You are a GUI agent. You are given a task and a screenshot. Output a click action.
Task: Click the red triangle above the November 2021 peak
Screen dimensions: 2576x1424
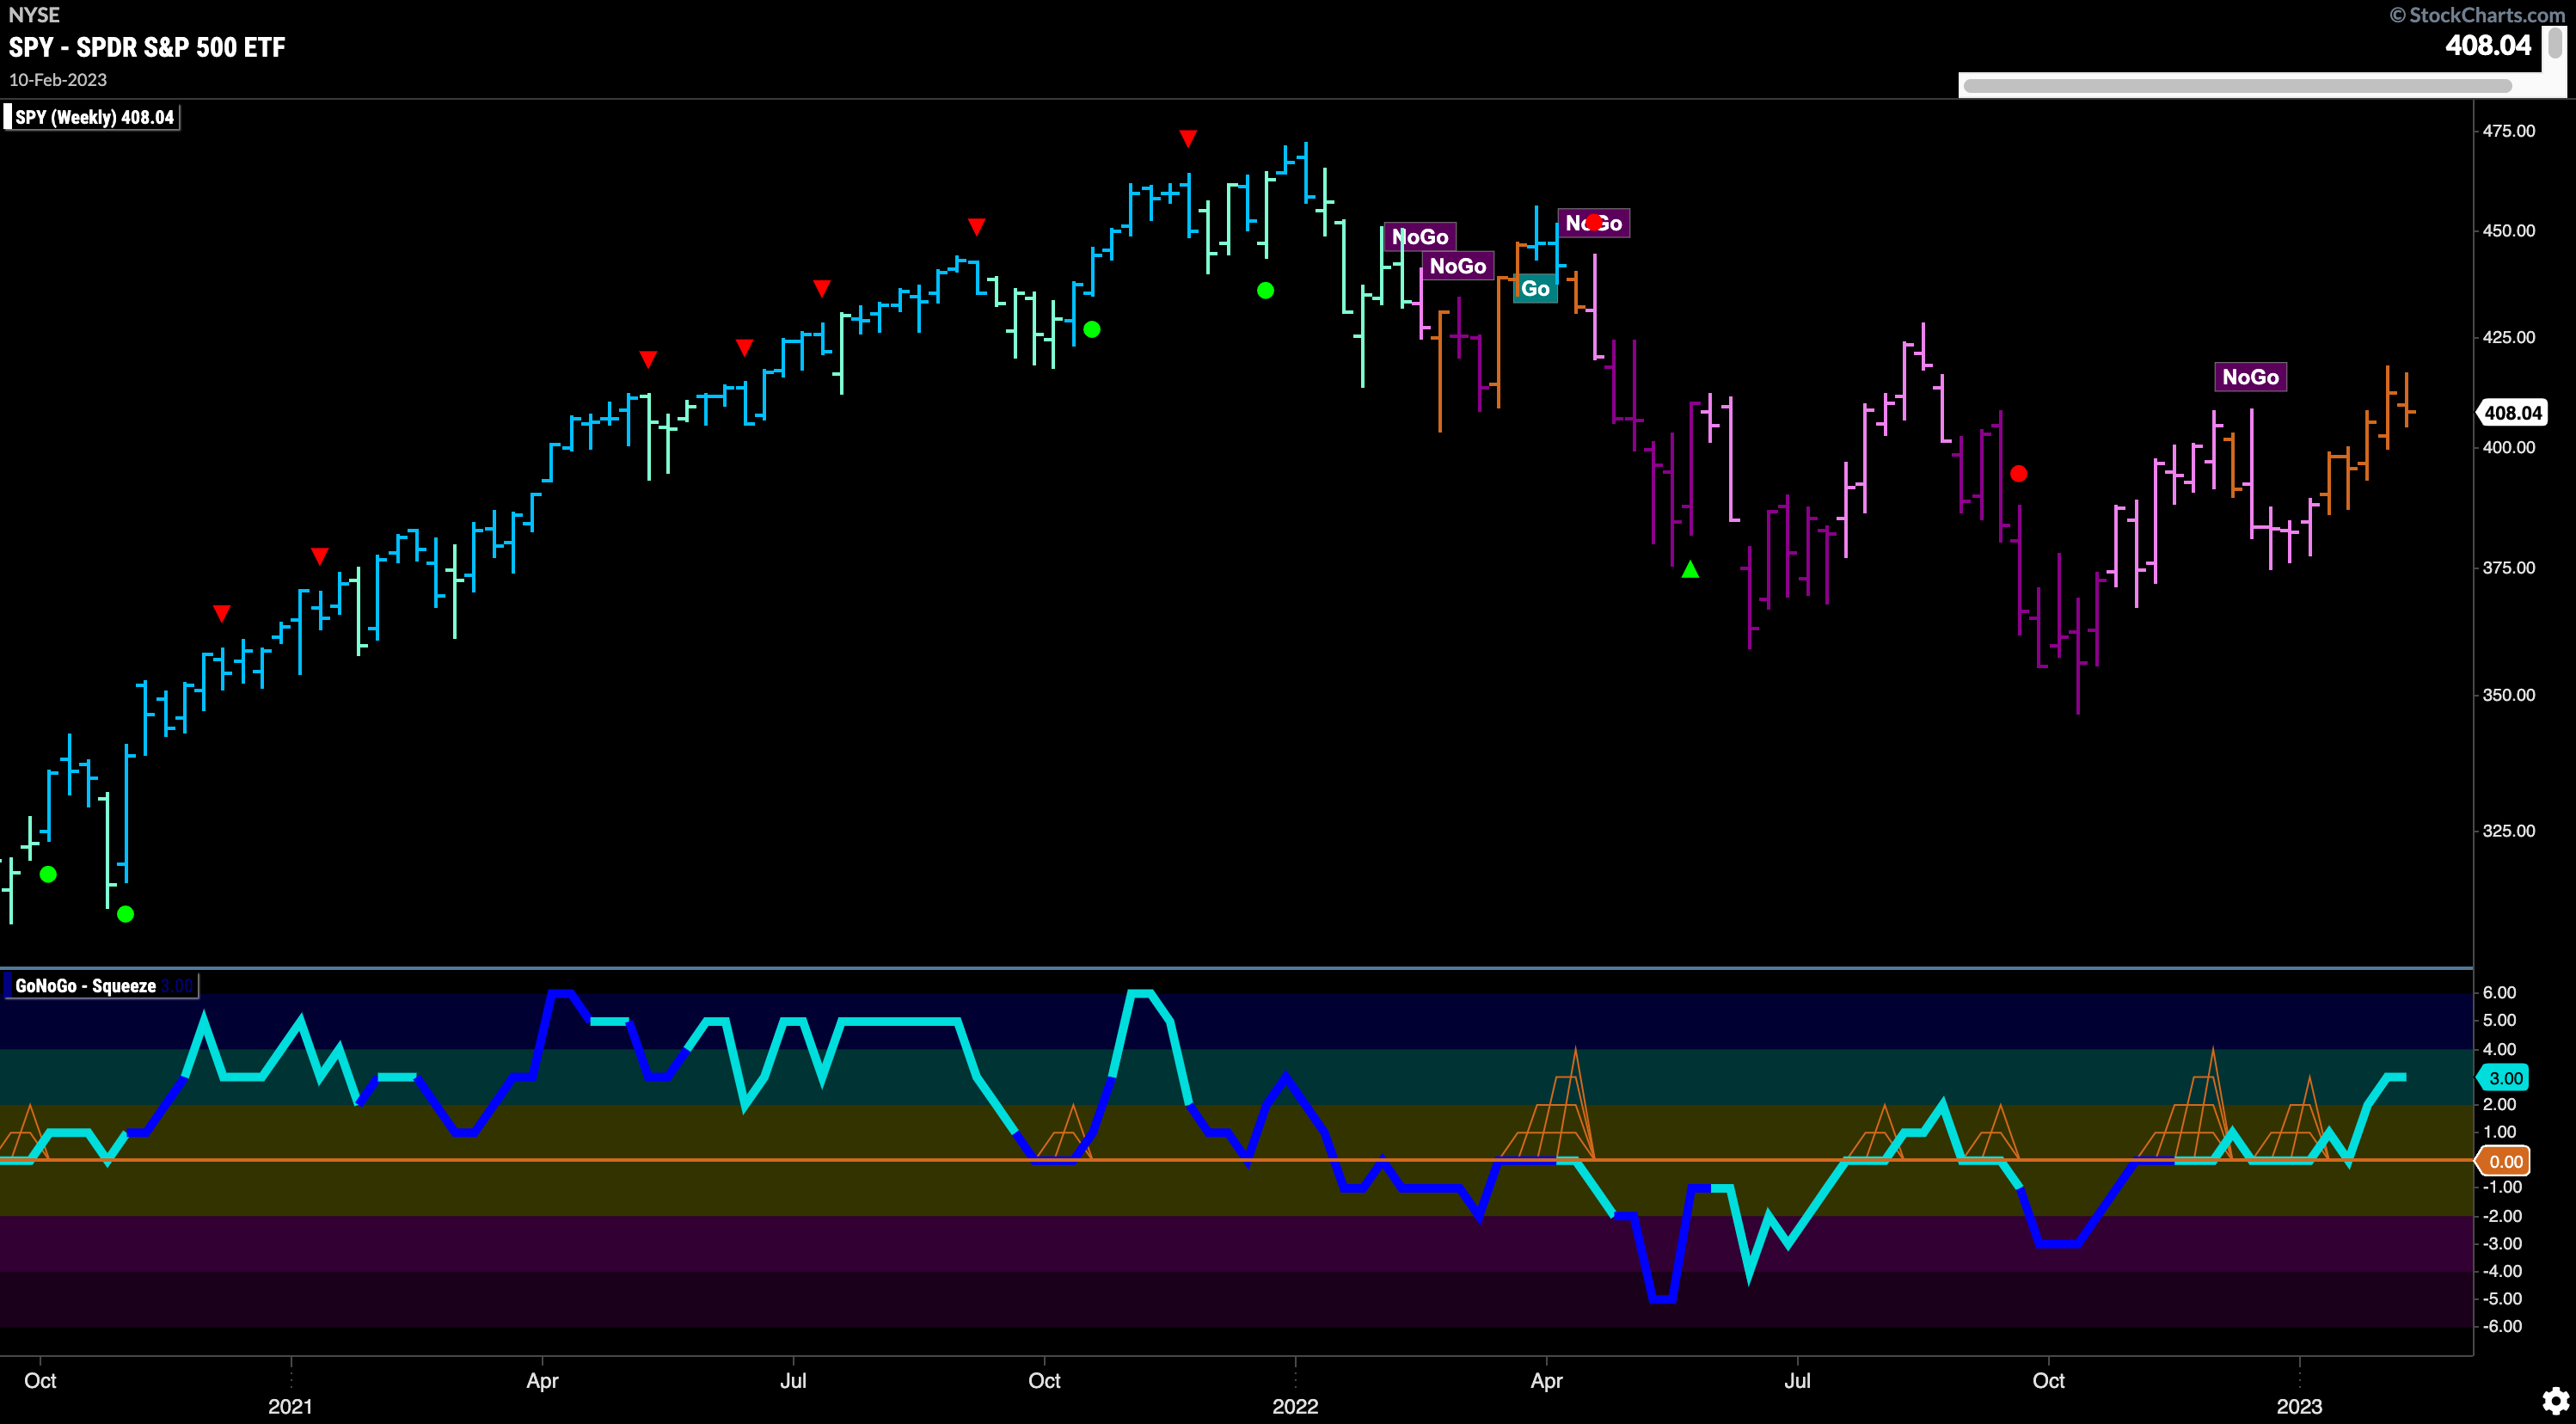coord(1187,139)
